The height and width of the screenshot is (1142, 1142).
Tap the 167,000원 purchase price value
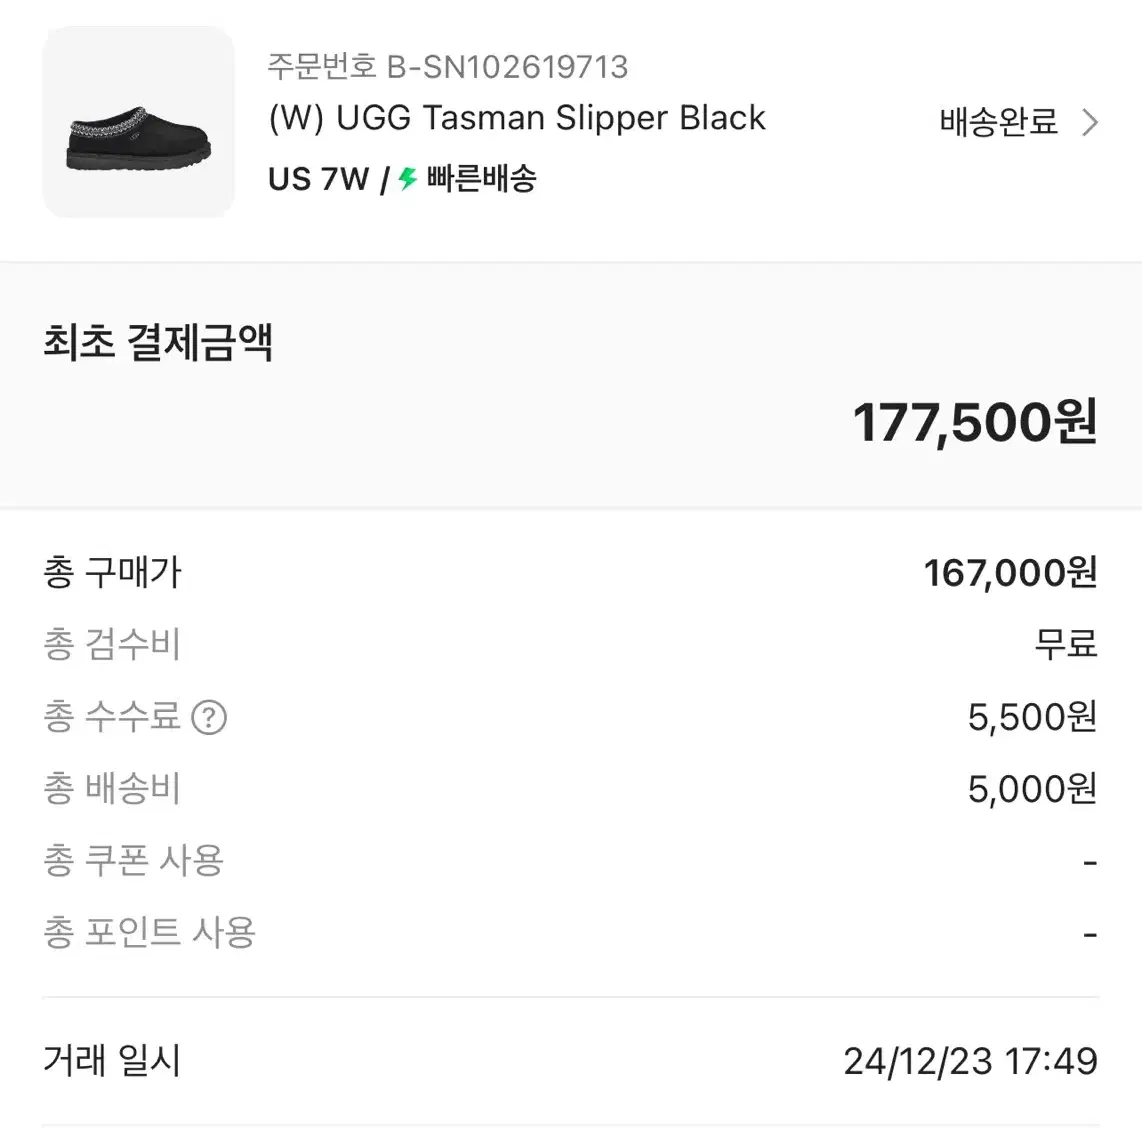(1010, 573)
